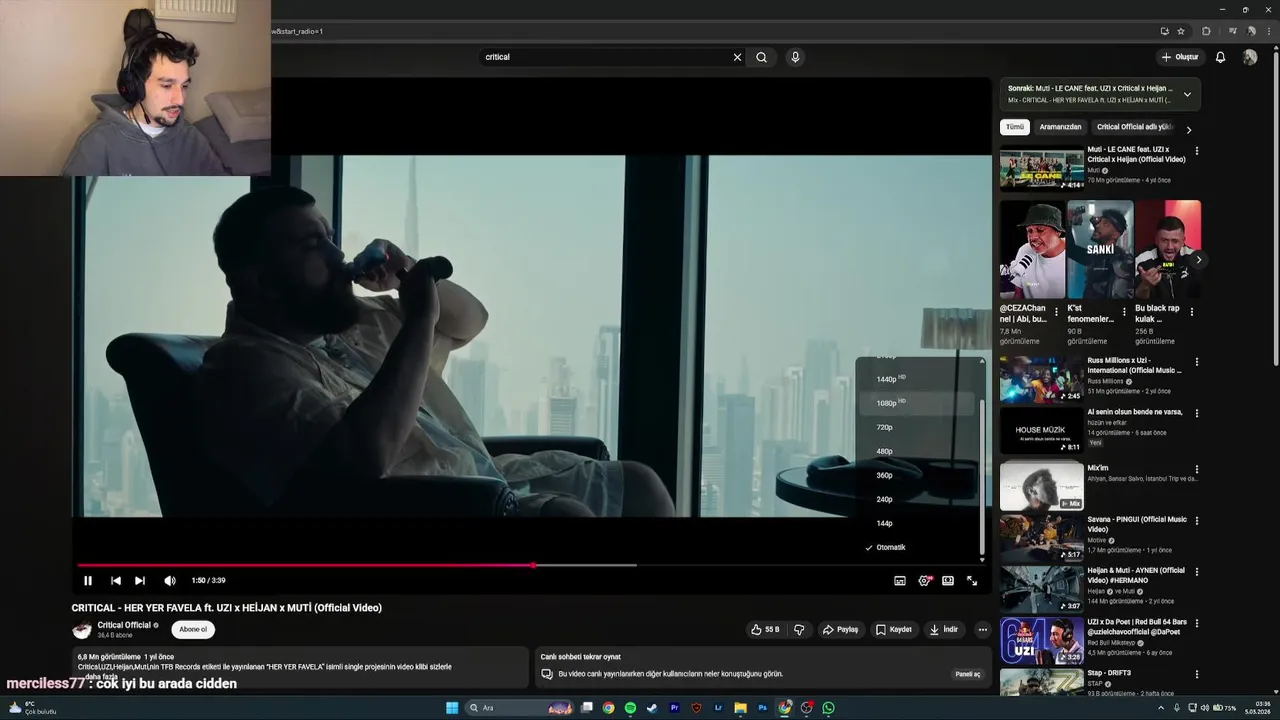1280x720 pixels.
Task: Open Steam from the taskbar
Action: [652, 708]
